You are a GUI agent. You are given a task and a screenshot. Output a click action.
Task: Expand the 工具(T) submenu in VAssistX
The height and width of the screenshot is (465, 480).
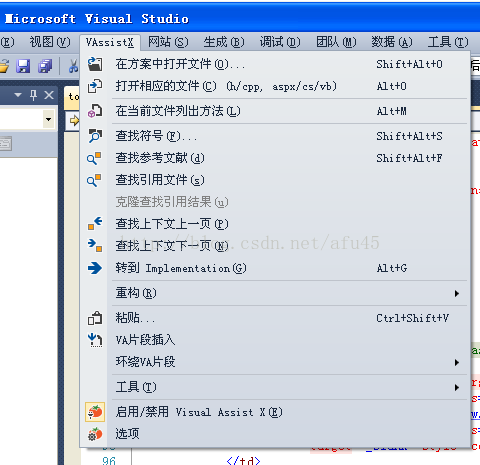point(457,387)
